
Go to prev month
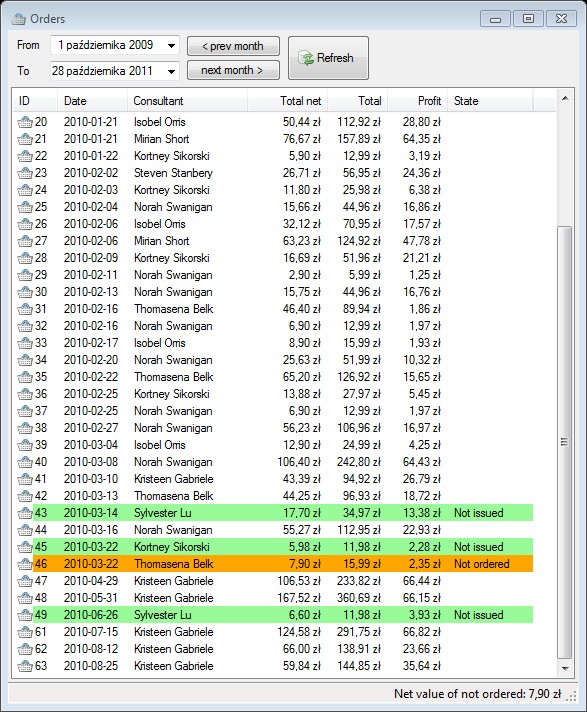[233, 46]
